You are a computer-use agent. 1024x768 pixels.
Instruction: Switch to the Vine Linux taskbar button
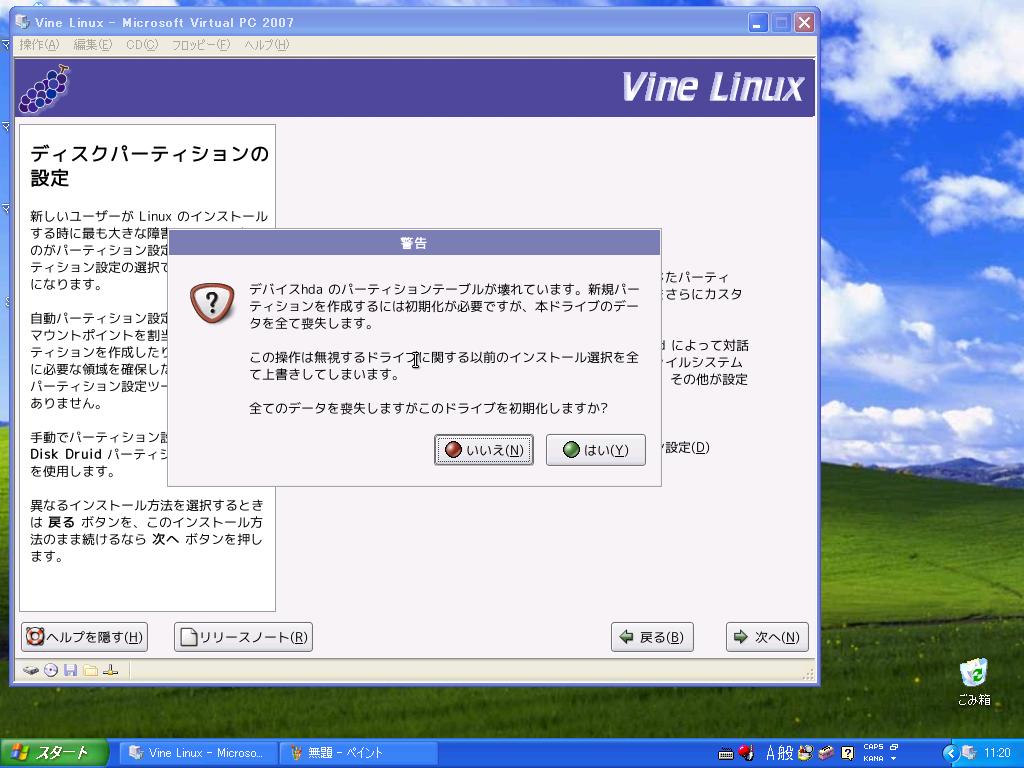[x=197, y=753]
